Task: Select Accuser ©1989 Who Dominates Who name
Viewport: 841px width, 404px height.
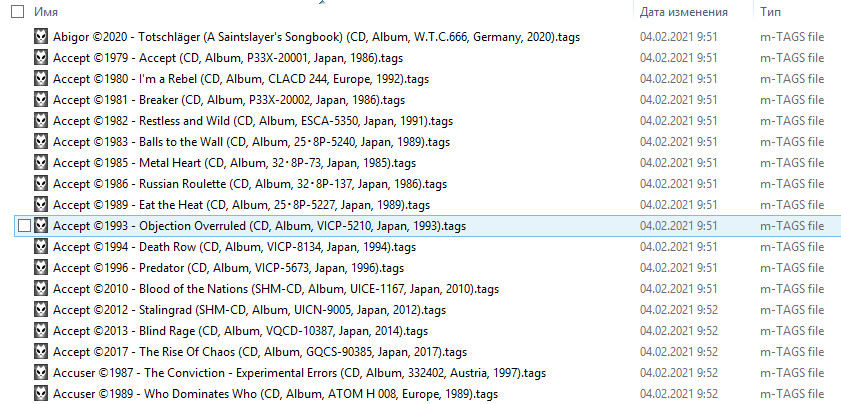Action: point(276,394)
